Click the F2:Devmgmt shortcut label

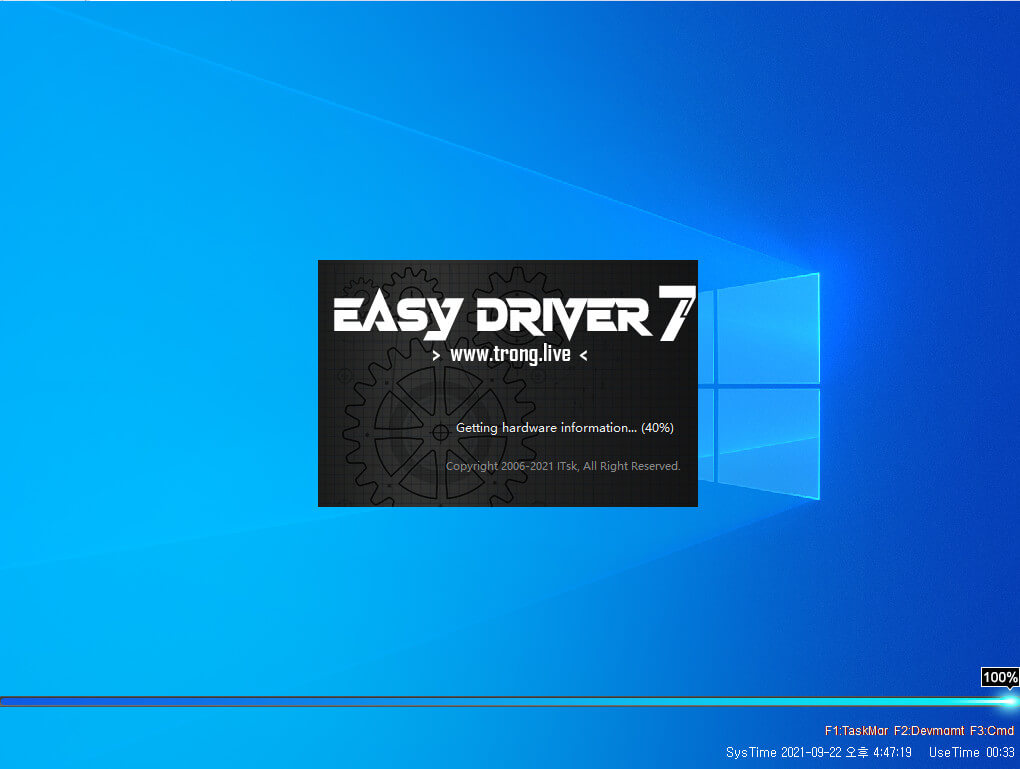point(929,731)
